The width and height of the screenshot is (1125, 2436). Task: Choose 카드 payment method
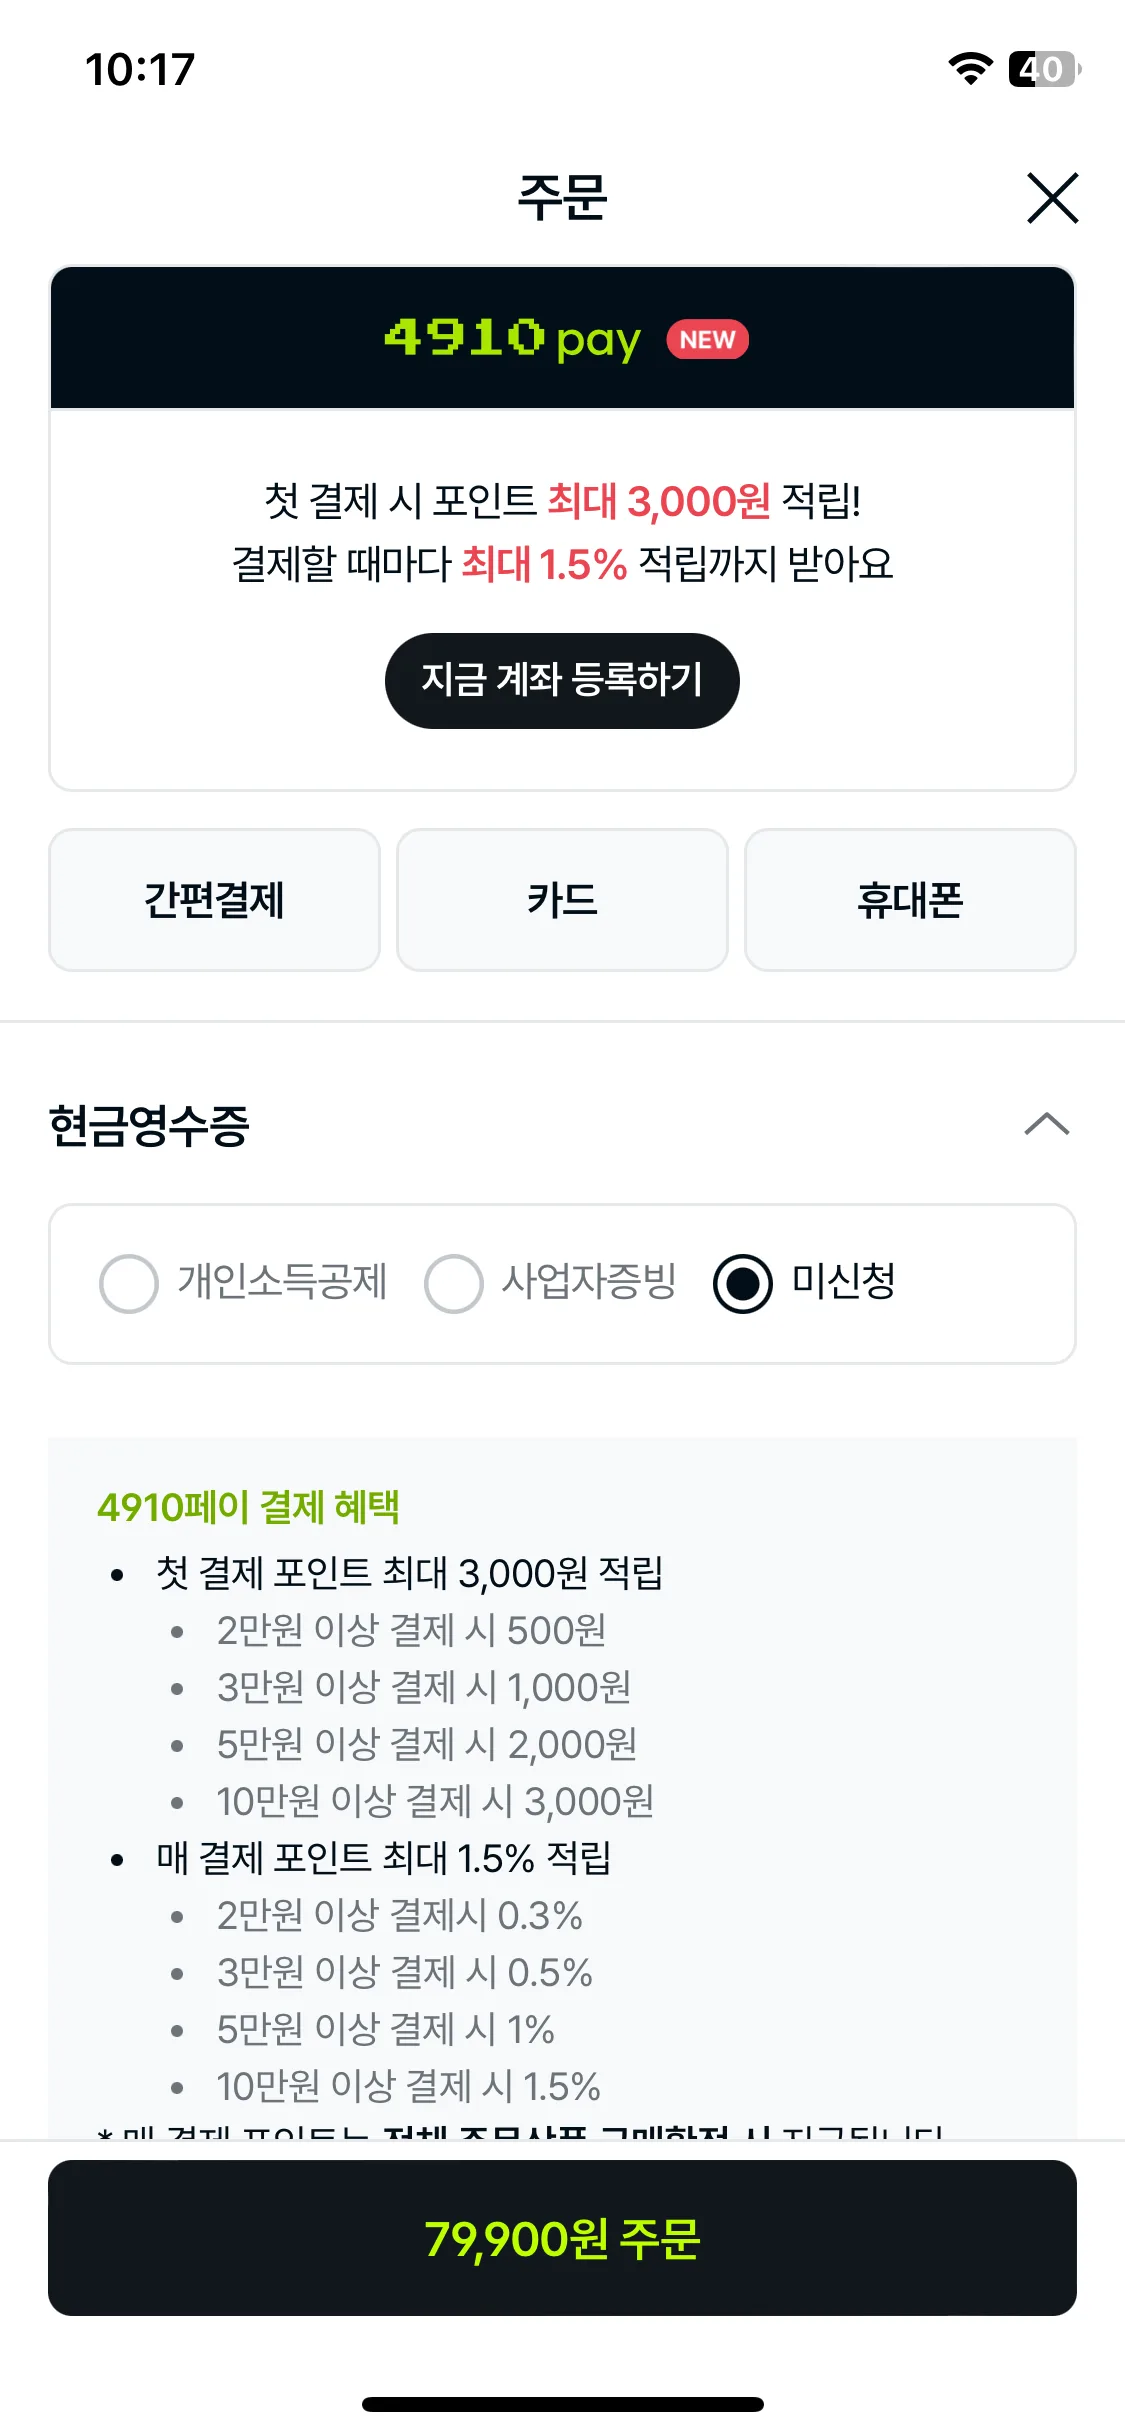tap(562, 900)
